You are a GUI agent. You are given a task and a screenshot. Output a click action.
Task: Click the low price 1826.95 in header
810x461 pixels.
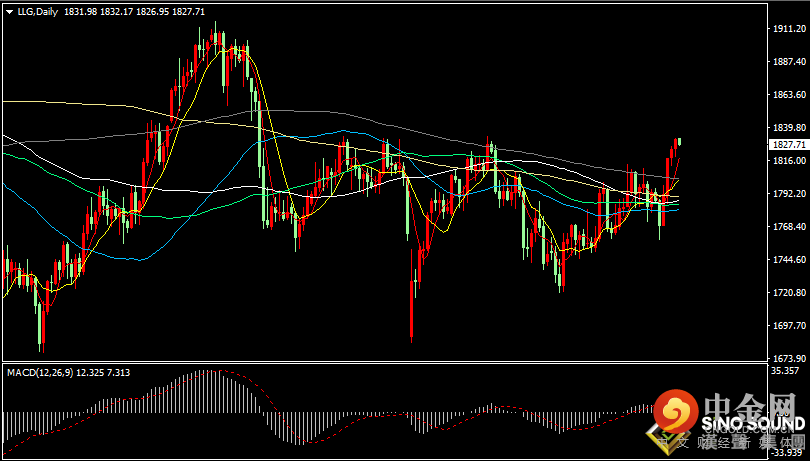tap(151, 12)
